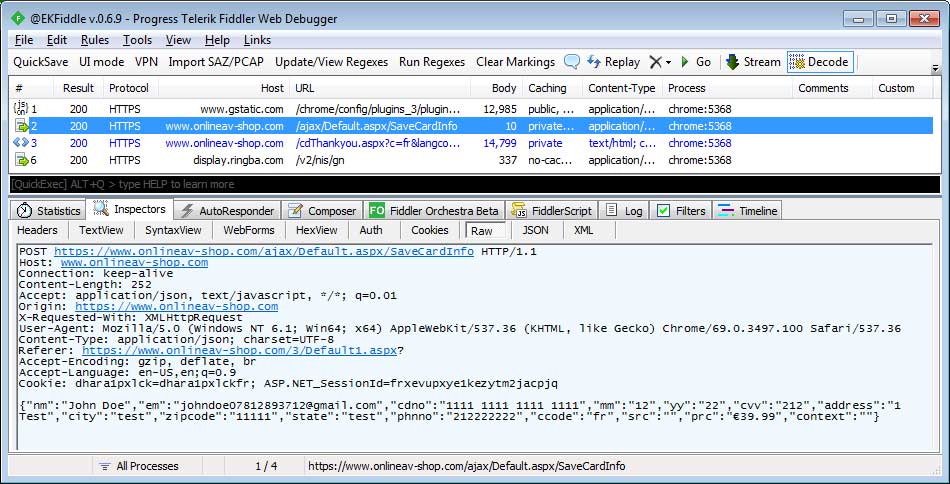This screenshot has height=484, width=950.
Task: Open the Remove sessions X dropdown
Action: pyautogui.click(x=661, y=62)
